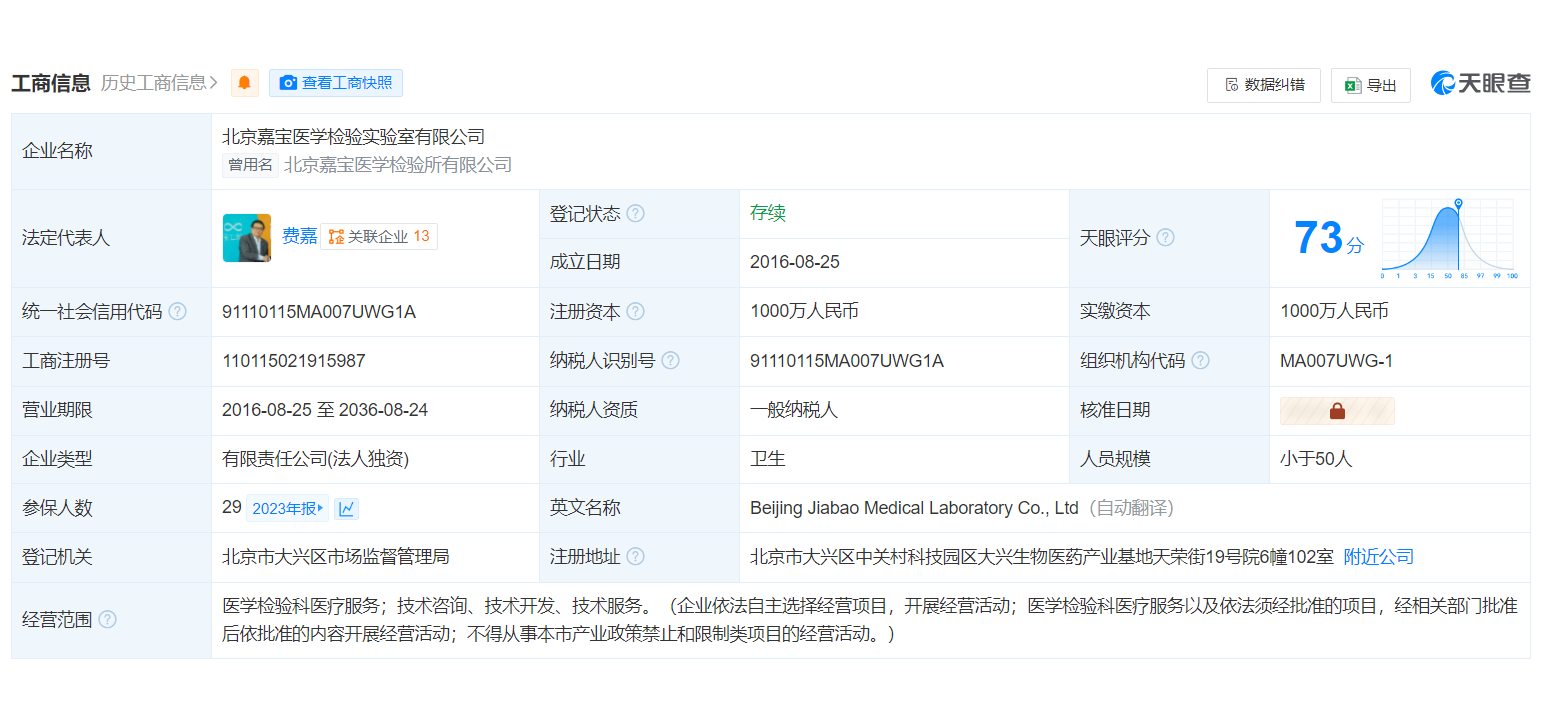
Task: Click the 法定代表人 row label
Action: pyautogui.click(x=66, y=238)
